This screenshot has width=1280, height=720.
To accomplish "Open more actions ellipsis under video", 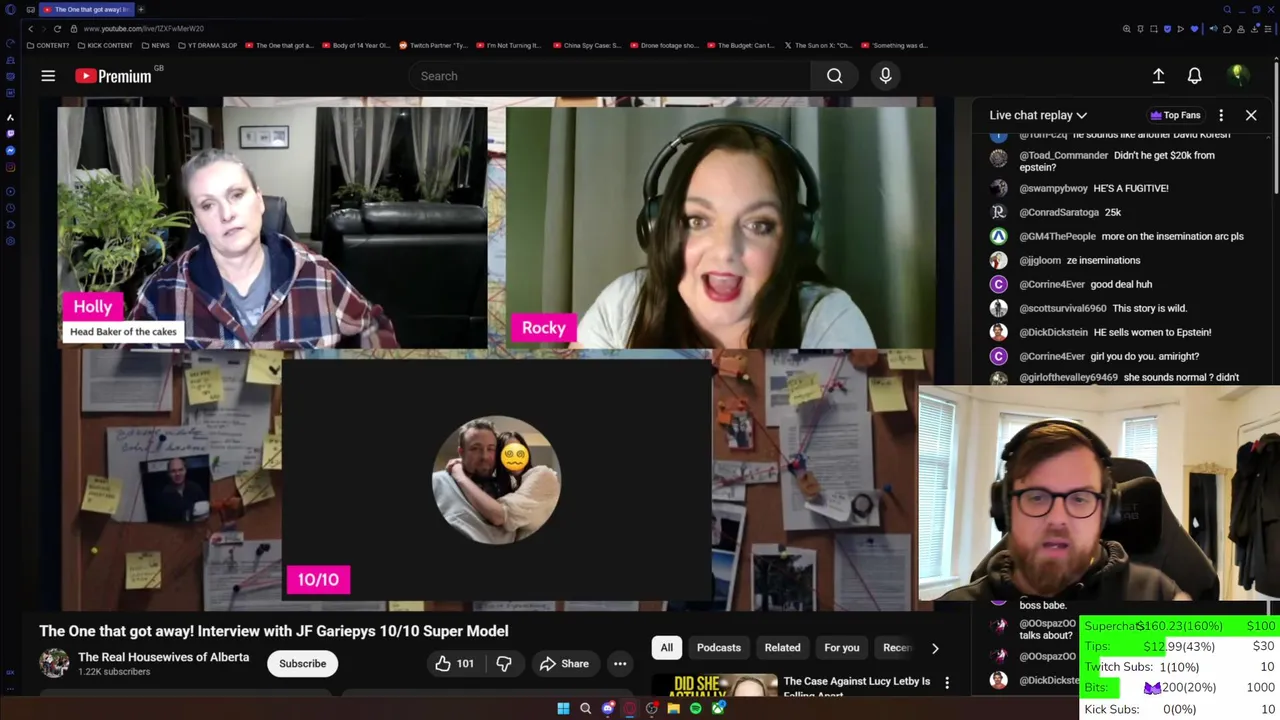I will click(620, 664).
